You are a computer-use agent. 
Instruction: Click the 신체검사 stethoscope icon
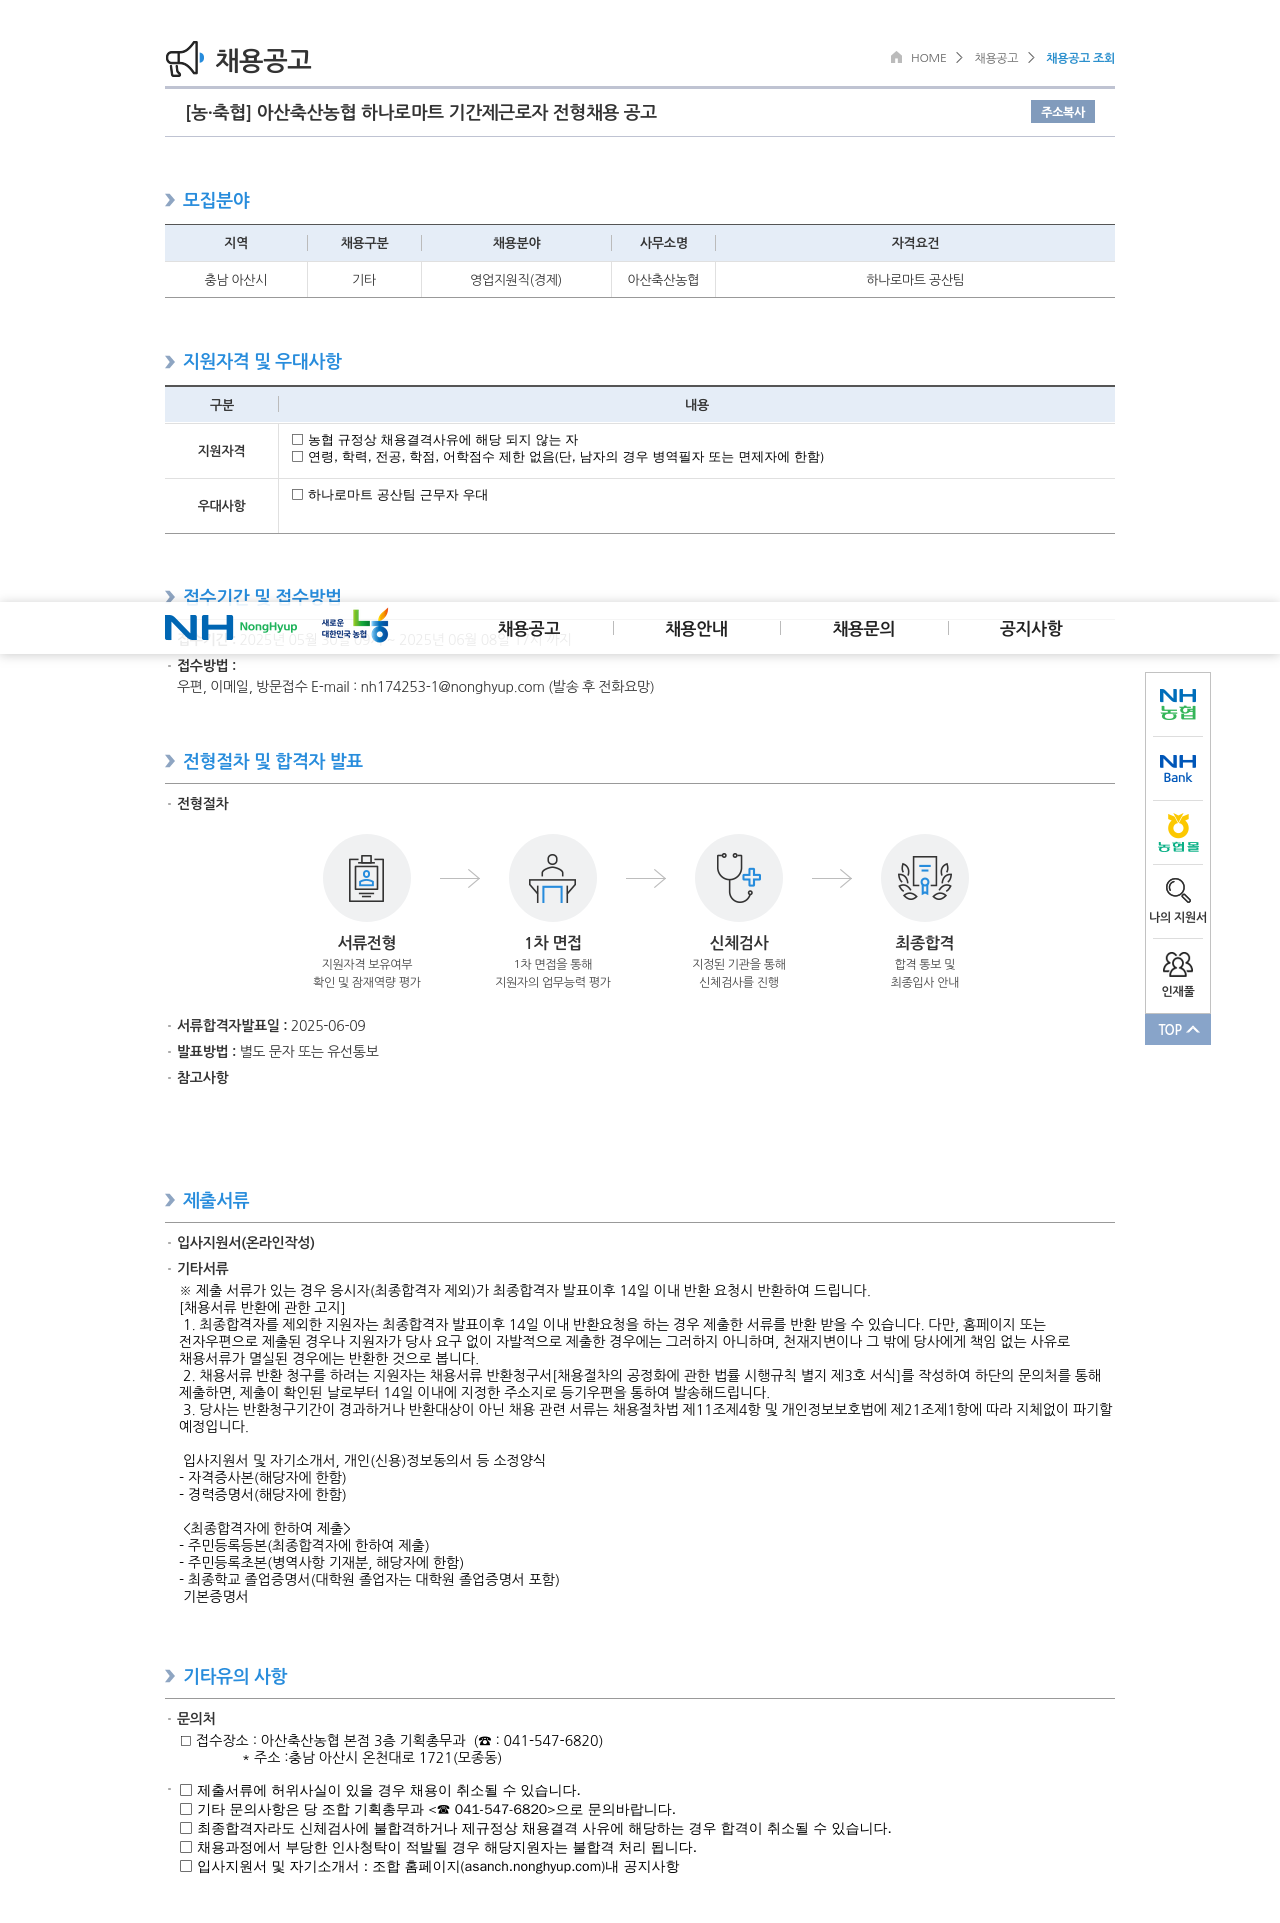click(739, 878)
